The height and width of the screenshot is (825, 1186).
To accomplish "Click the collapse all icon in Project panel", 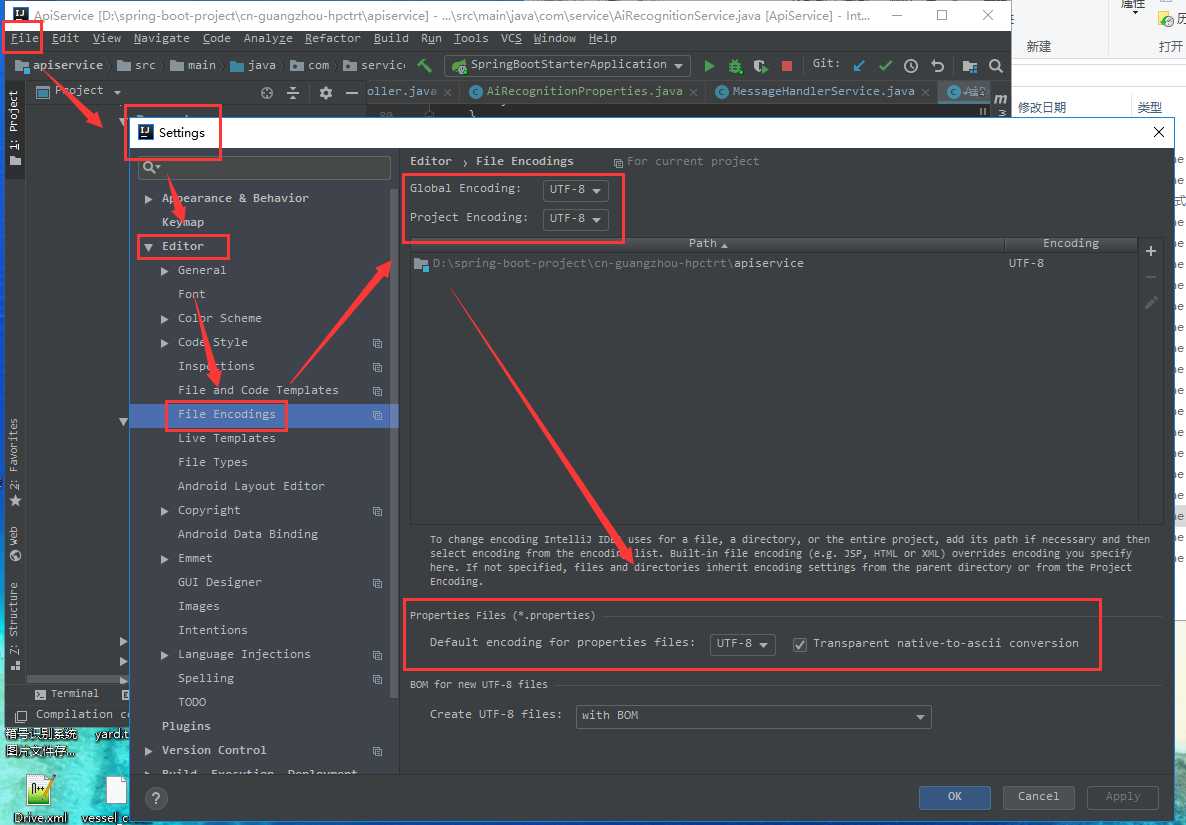I will [293, 93].
